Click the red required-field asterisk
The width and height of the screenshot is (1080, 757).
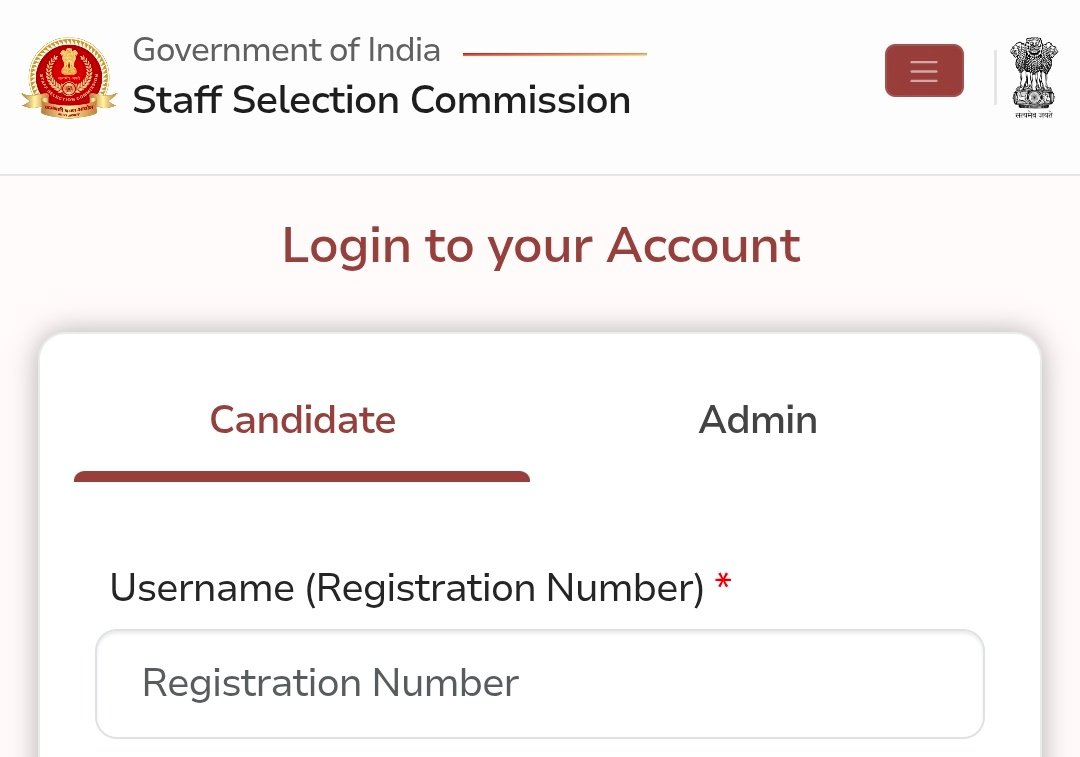(723, 583)
